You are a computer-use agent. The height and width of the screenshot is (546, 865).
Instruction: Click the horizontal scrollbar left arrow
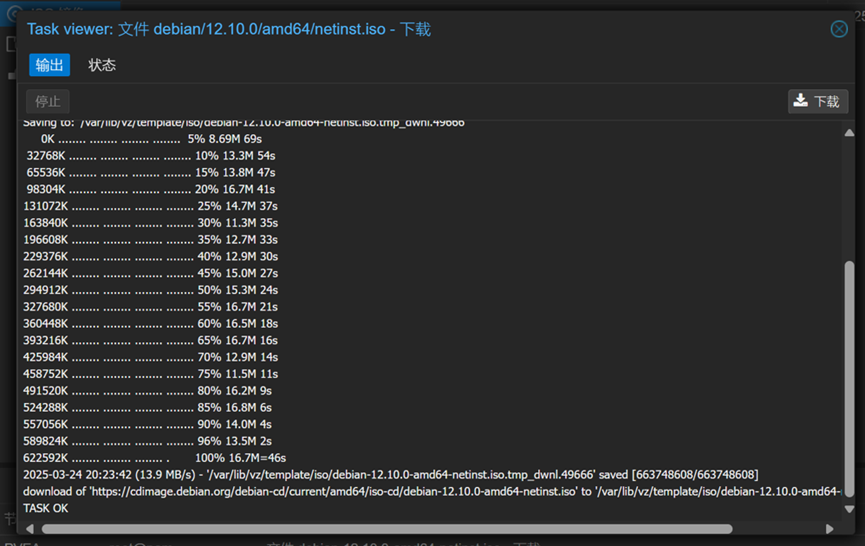pyautogui.click(x=30, y=529)
